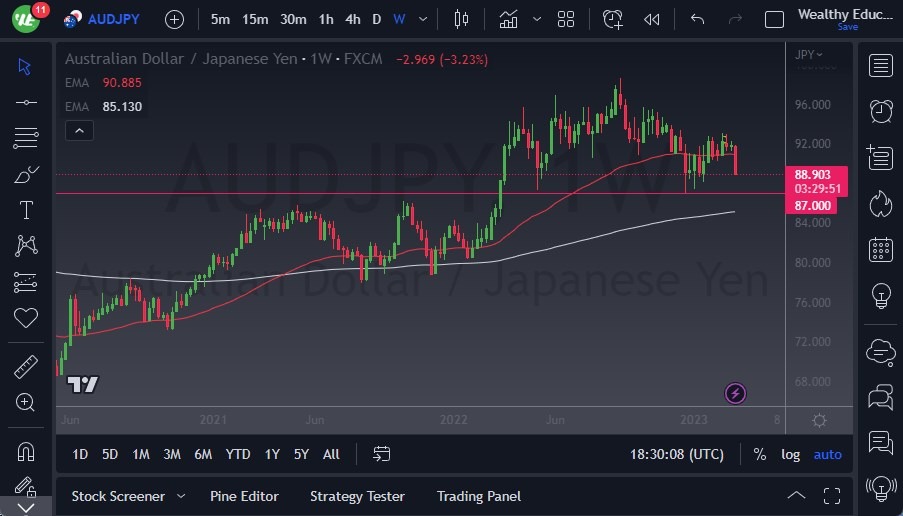Open the Strategy Tester tab
Image resolution: width=903 pixels, height=516 pixels.
pyautogui.click(x=357, y=496)
